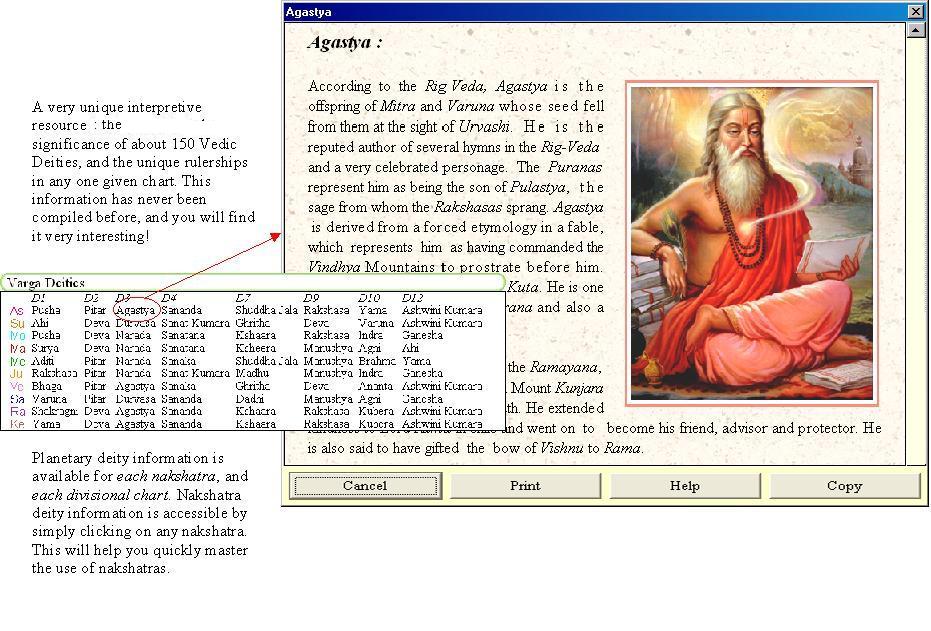This screenshot has height=631, width=931.
Task: Click the Ju row label
Action: point(17,374)
